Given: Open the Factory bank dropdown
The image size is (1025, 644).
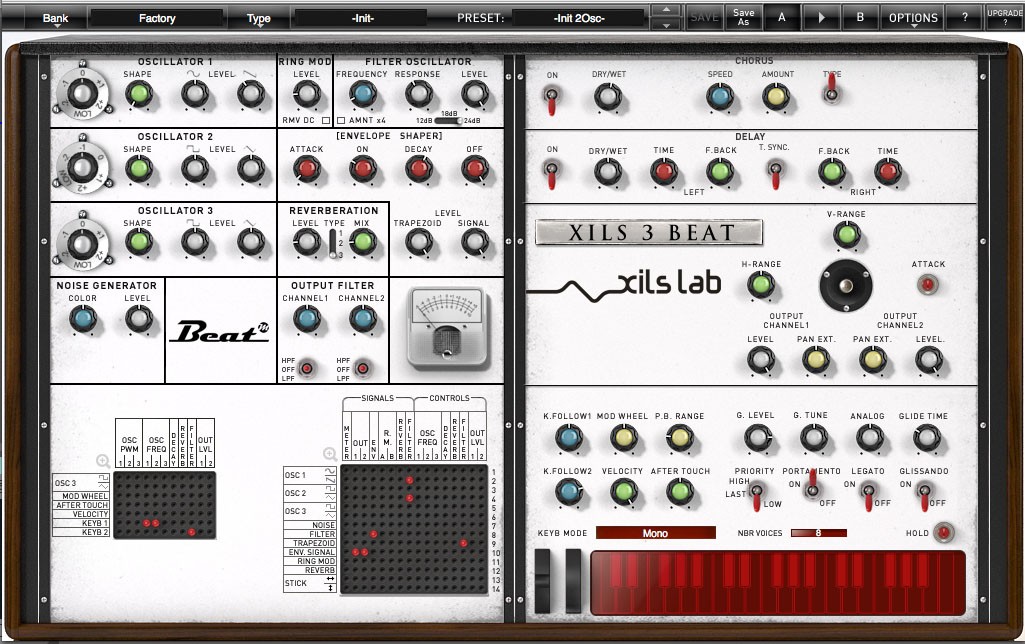Looking at the screenshot, I should point(157,18).
